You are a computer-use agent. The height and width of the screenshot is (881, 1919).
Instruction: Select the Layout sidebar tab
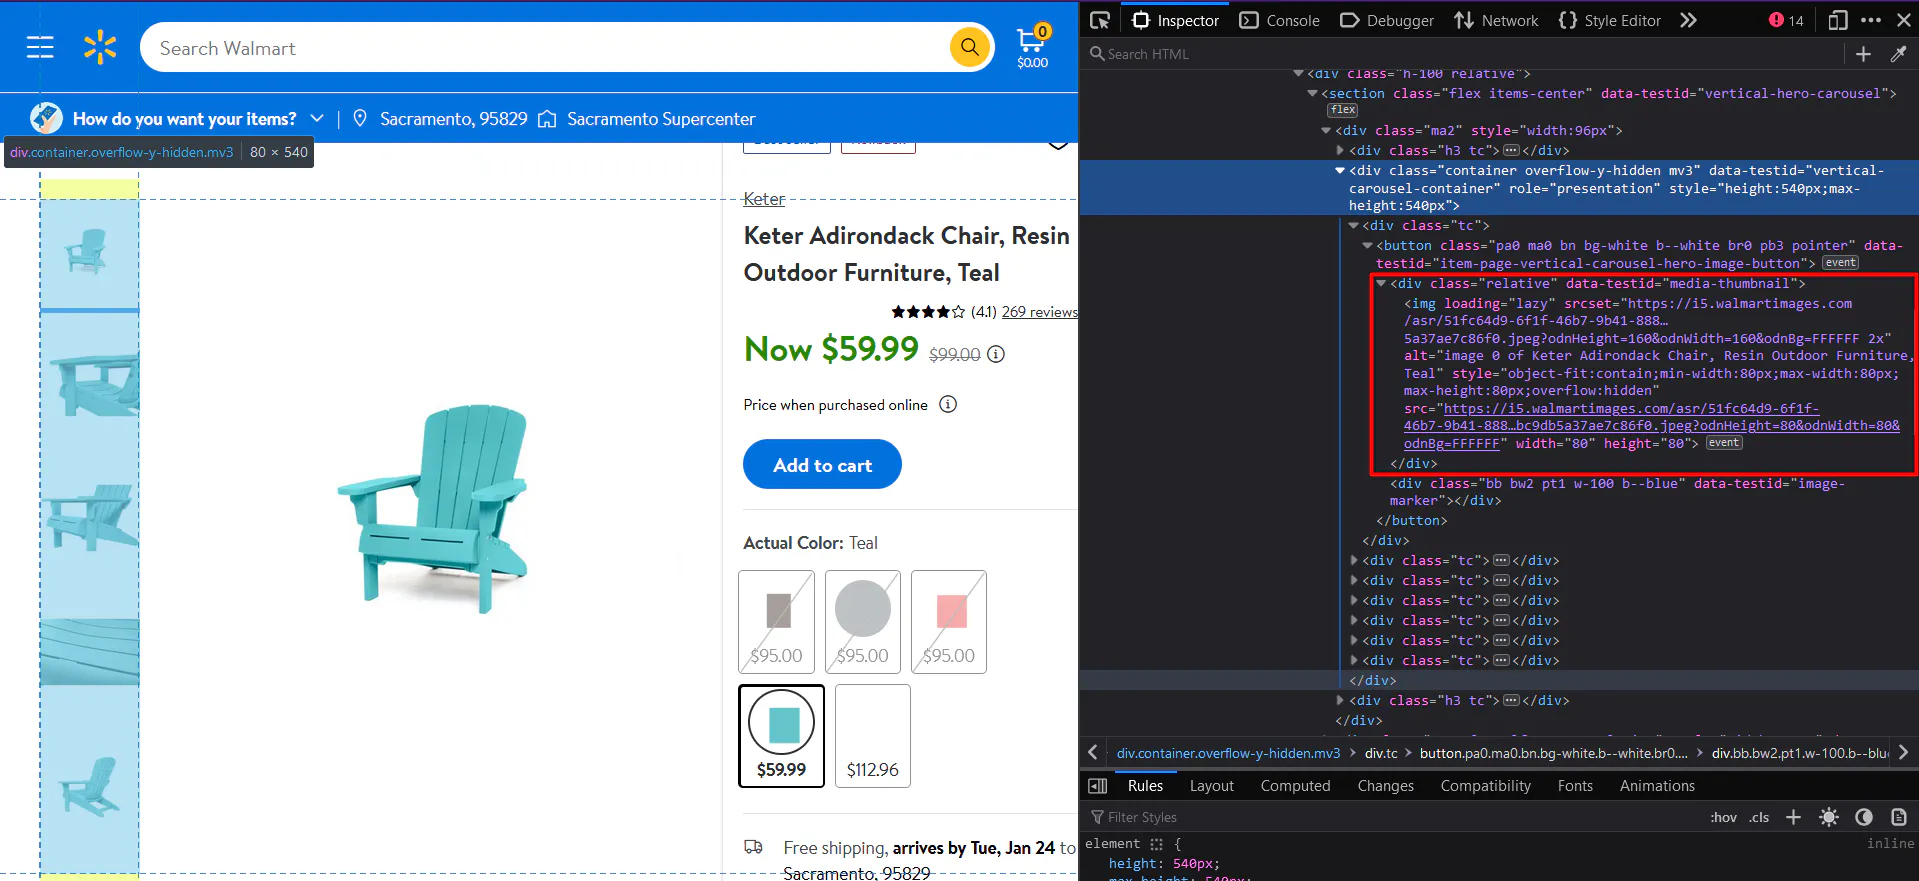(x=1212, y=786)
